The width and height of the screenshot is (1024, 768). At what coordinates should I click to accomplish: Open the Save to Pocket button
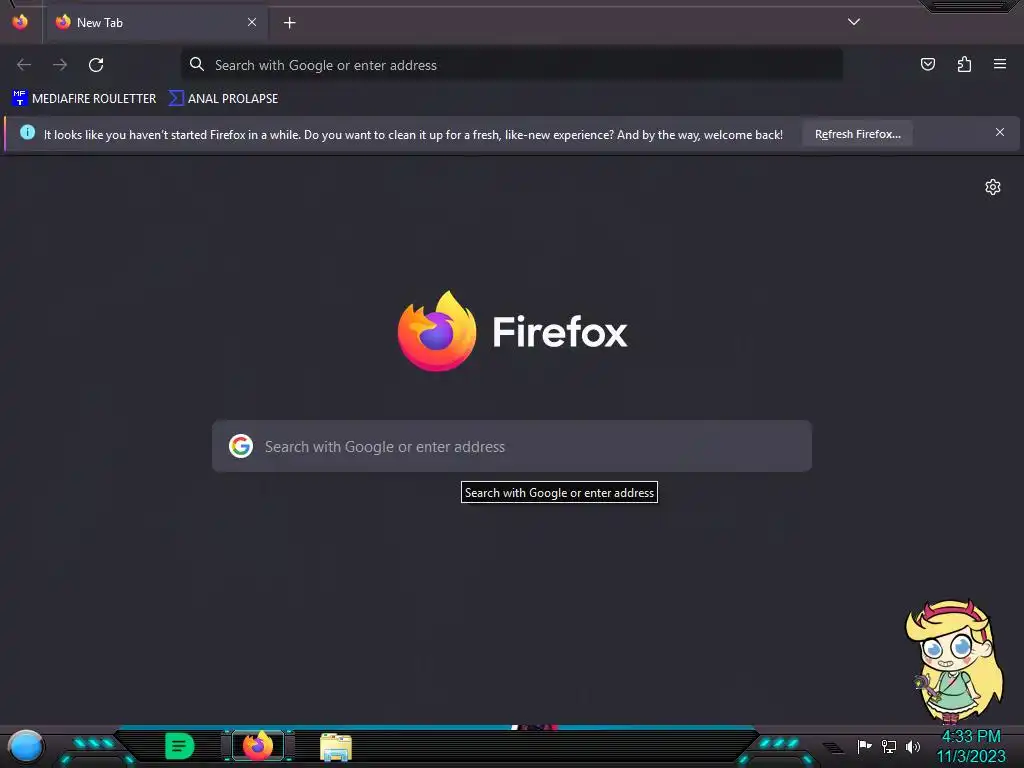[x=927, y=64]
